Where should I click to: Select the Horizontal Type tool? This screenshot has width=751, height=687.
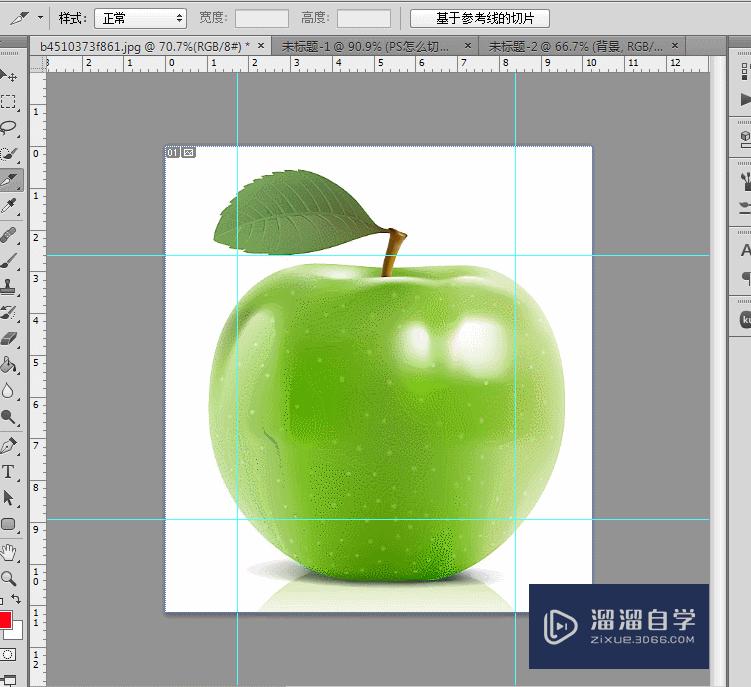8,472
